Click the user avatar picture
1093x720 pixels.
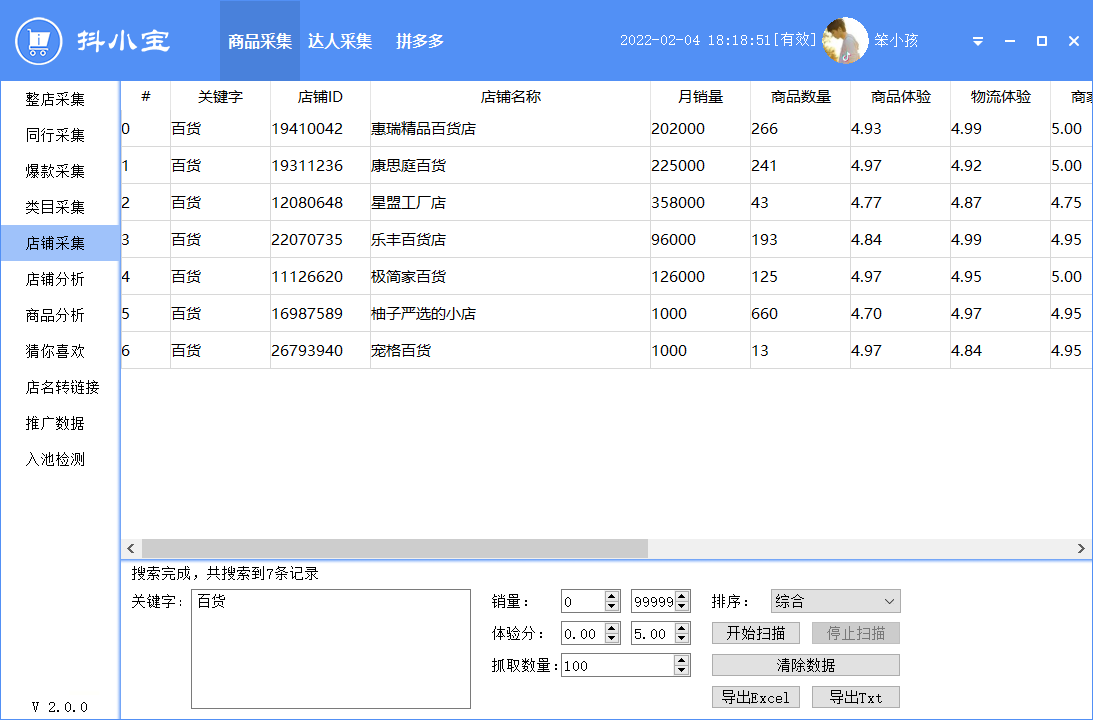click(845, 41)
